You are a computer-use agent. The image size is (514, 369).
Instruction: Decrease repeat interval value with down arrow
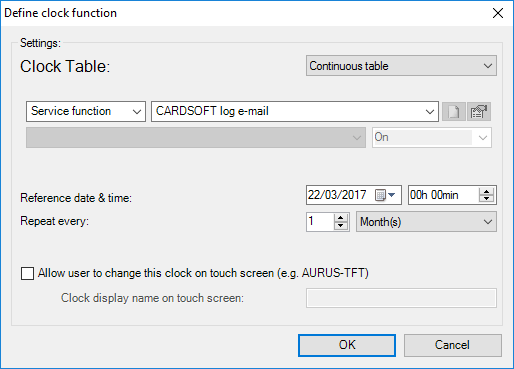340,225
